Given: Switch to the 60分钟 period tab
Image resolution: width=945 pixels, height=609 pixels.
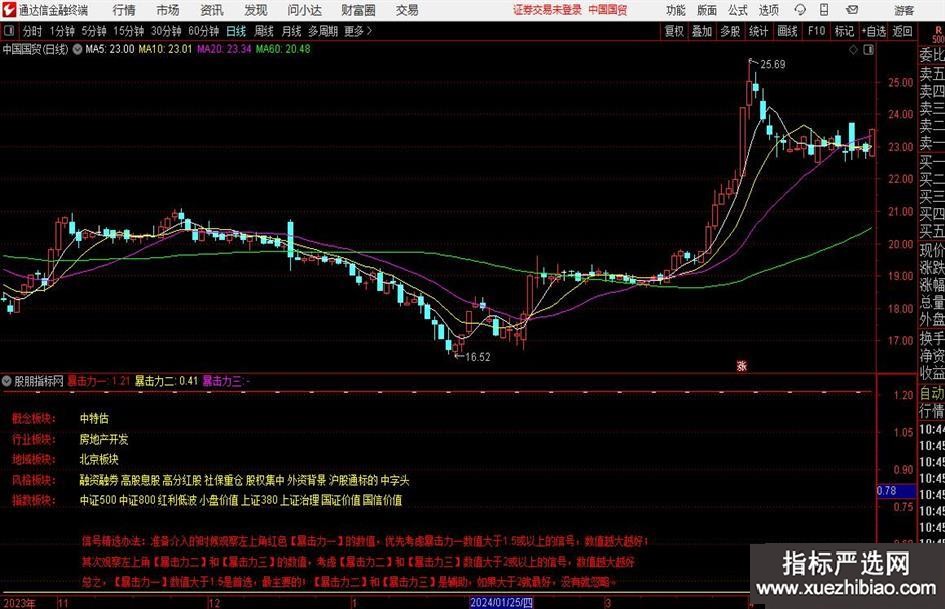Looking at the screenshot, I should tap(203, 31).
